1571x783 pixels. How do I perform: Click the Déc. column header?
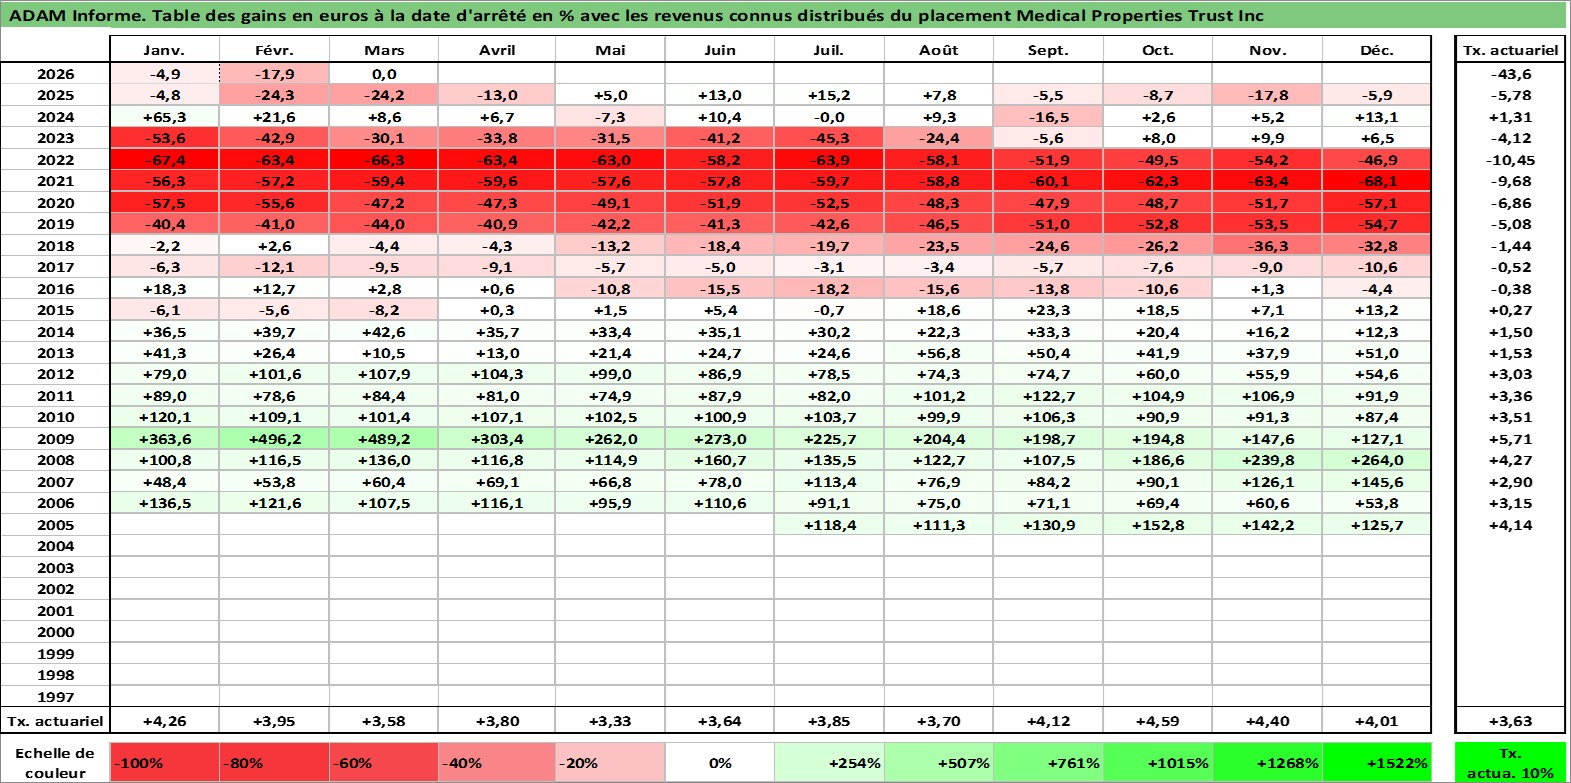1377,50
